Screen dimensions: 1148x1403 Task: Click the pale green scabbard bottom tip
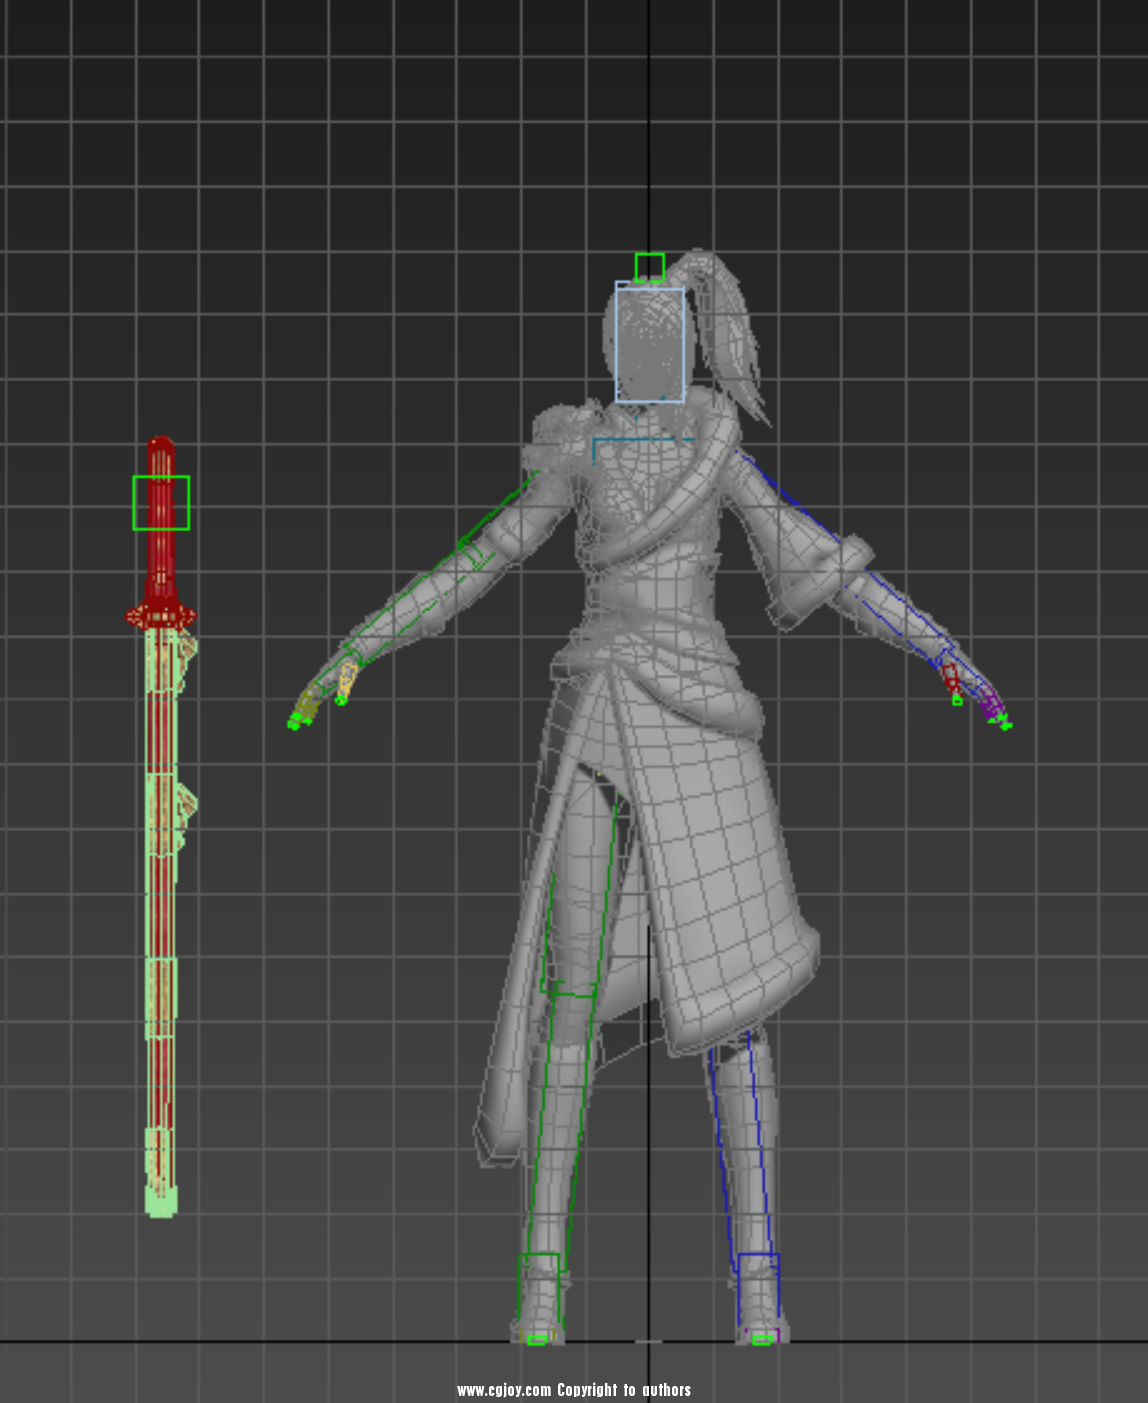[160, 1201]
